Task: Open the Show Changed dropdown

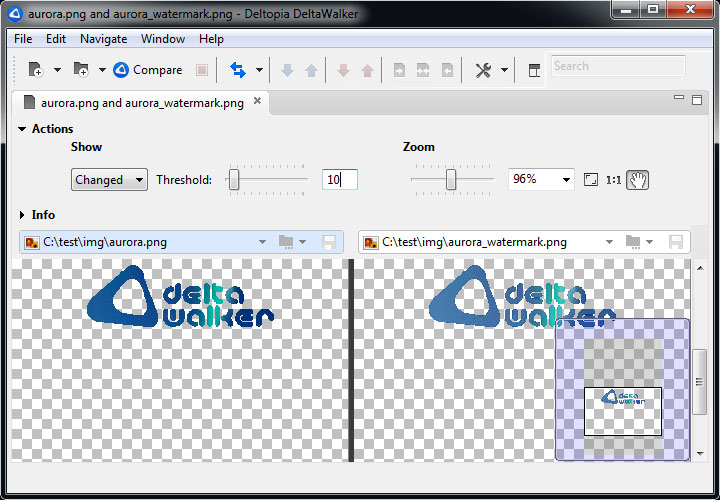Action: [109, 180]
